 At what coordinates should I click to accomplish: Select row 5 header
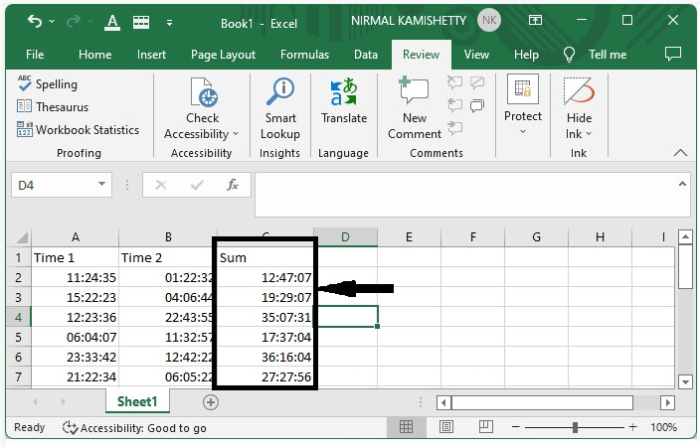click(x=18, y=337)
